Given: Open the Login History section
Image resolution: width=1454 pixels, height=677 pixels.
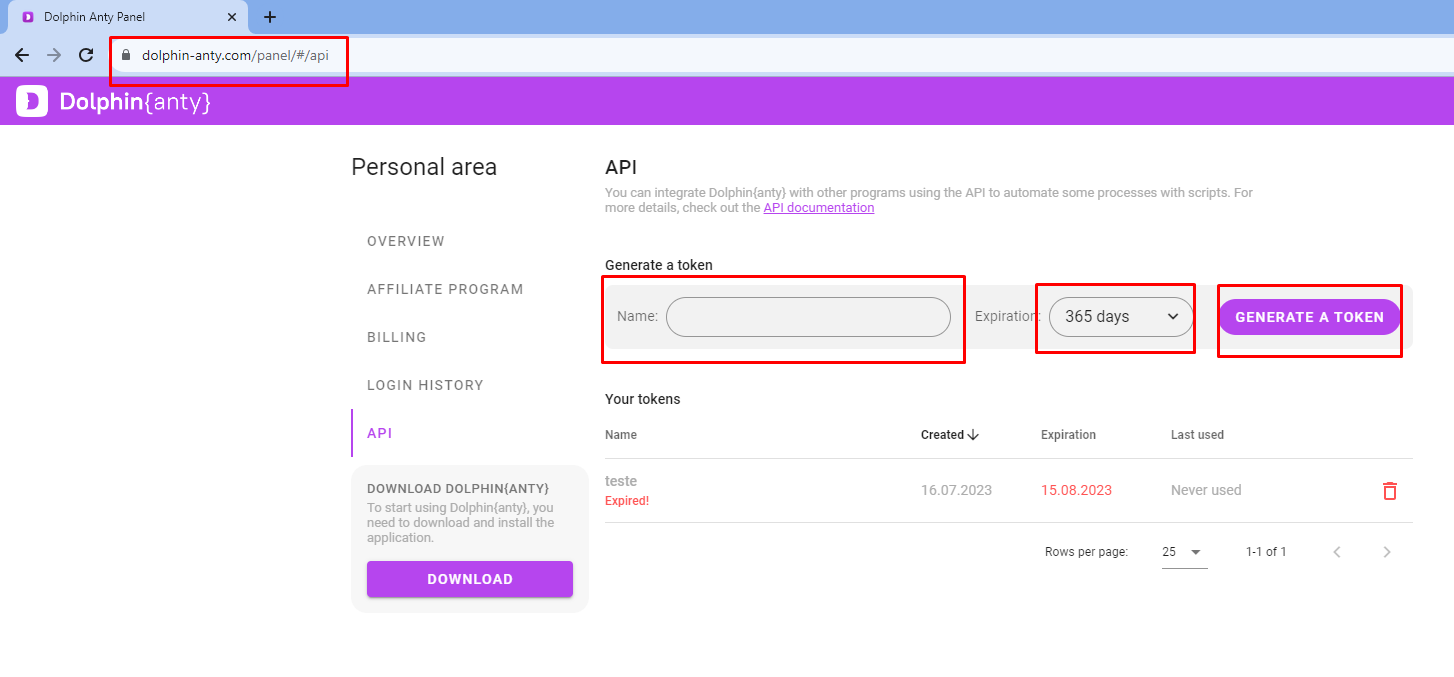Looking at the screenshot, I should pyautogui.click(x=425, y=385).
